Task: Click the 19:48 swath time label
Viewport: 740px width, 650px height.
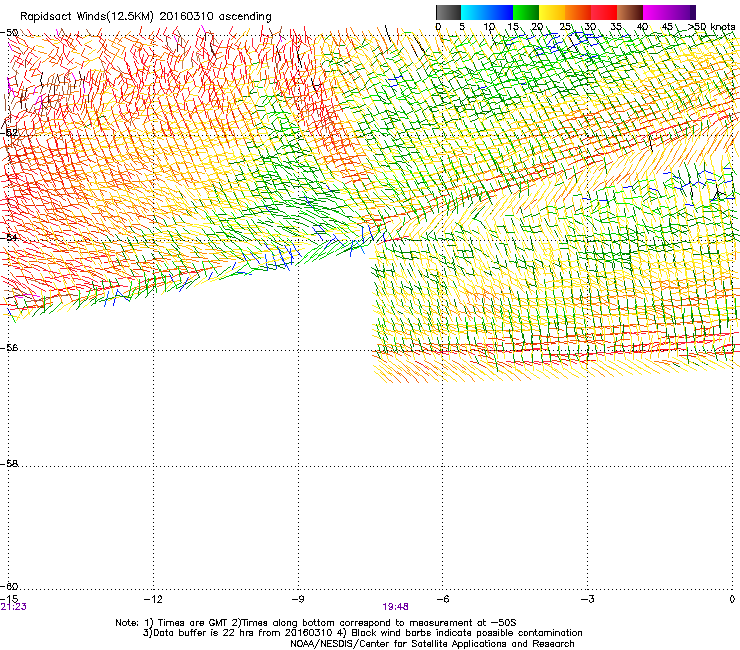Action: (x=395, y=607)
